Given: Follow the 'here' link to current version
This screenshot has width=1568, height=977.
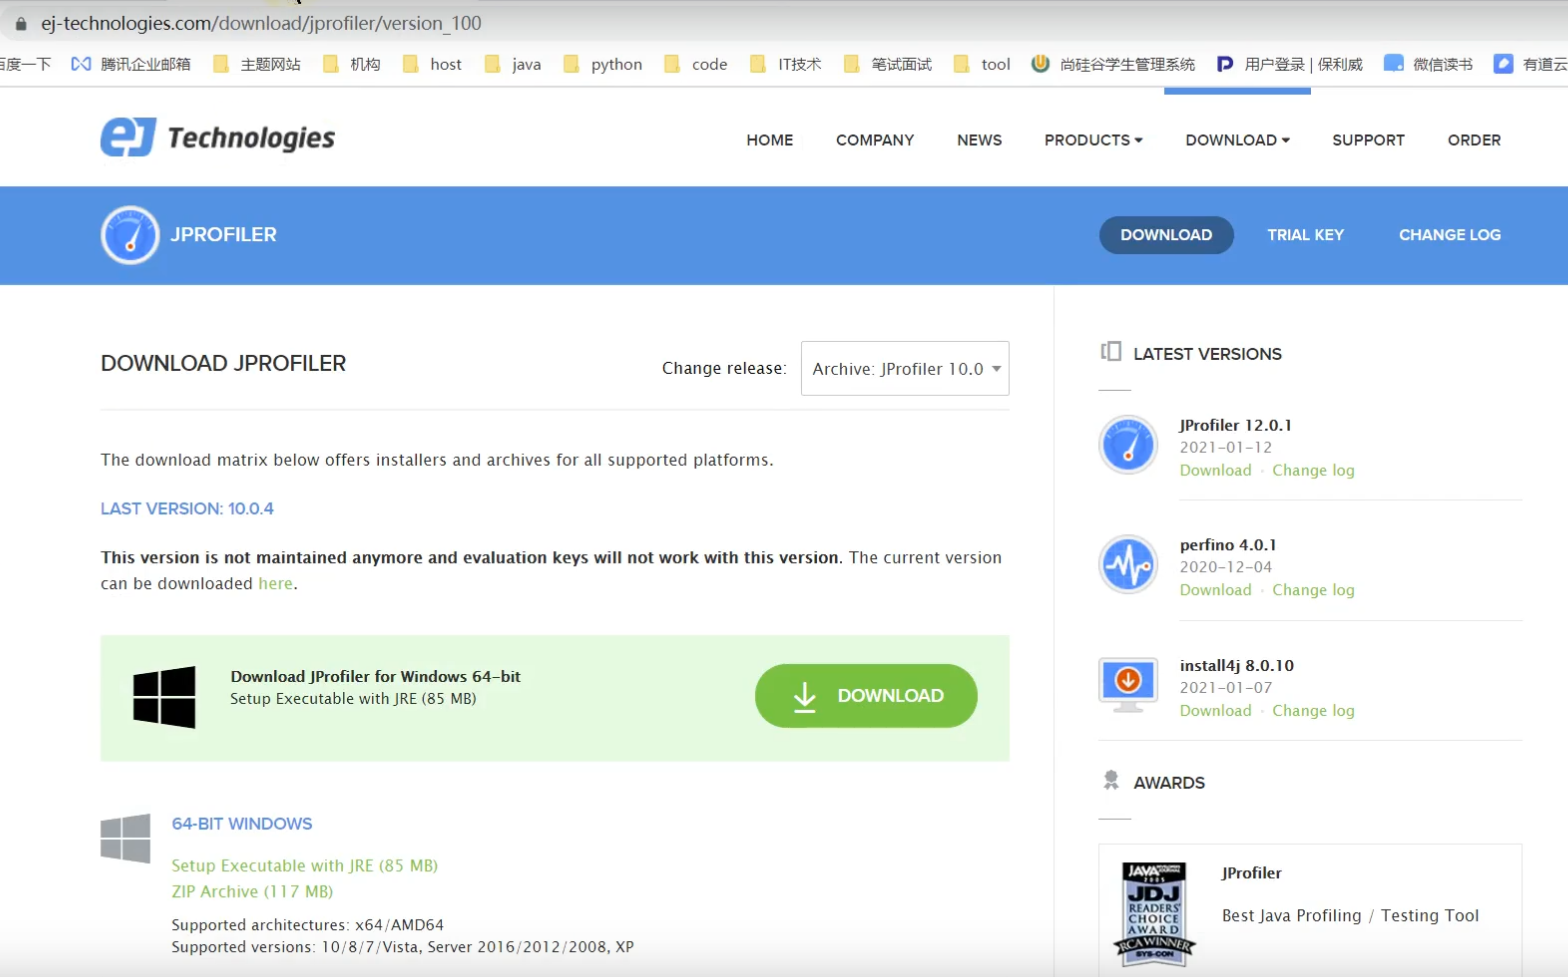Looking at the screenshot, I should [x=275, y=583].
